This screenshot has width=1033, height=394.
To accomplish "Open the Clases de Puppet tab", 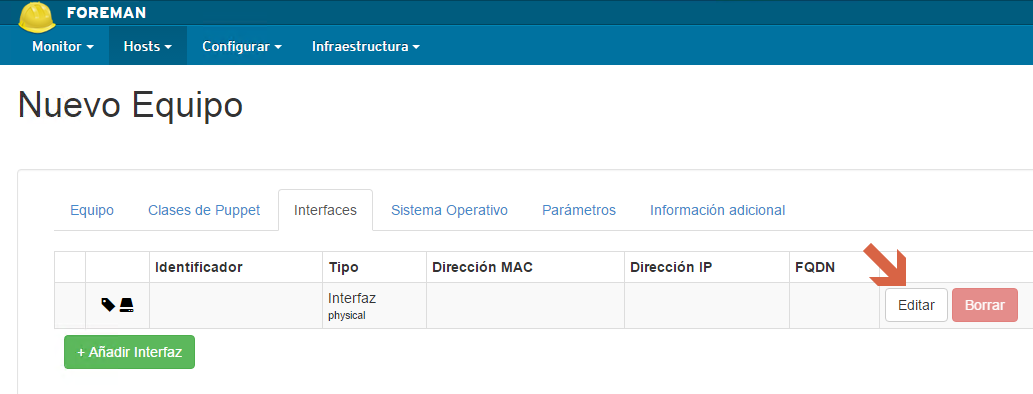I will (204, 210).
